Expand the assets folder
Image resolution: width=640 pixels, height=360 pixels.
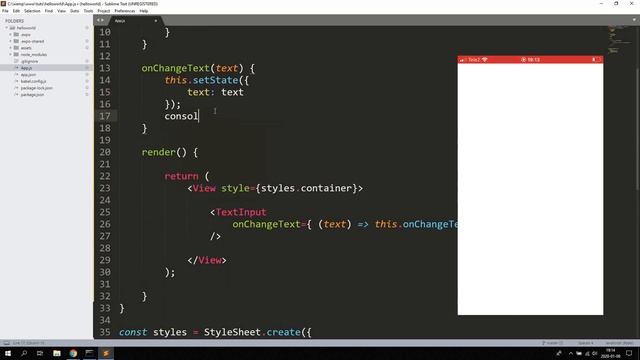click(x=11, y=48)
